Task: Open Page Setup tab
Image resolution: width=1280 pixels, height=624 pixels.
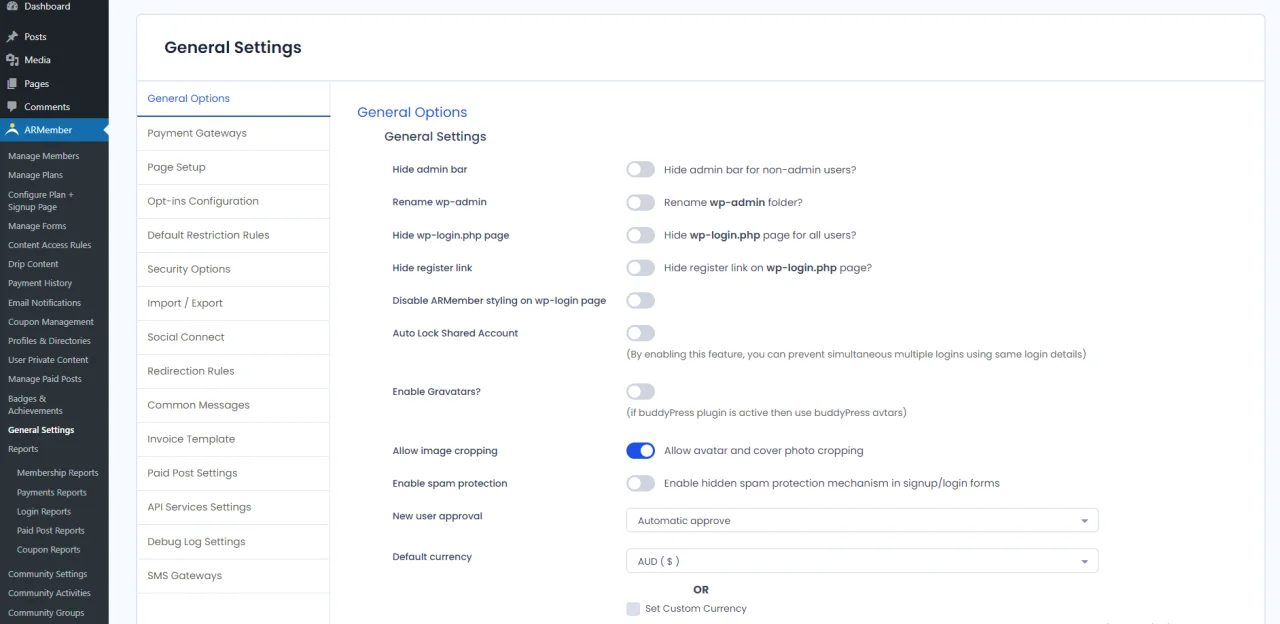Action: [x=233, y=167]
